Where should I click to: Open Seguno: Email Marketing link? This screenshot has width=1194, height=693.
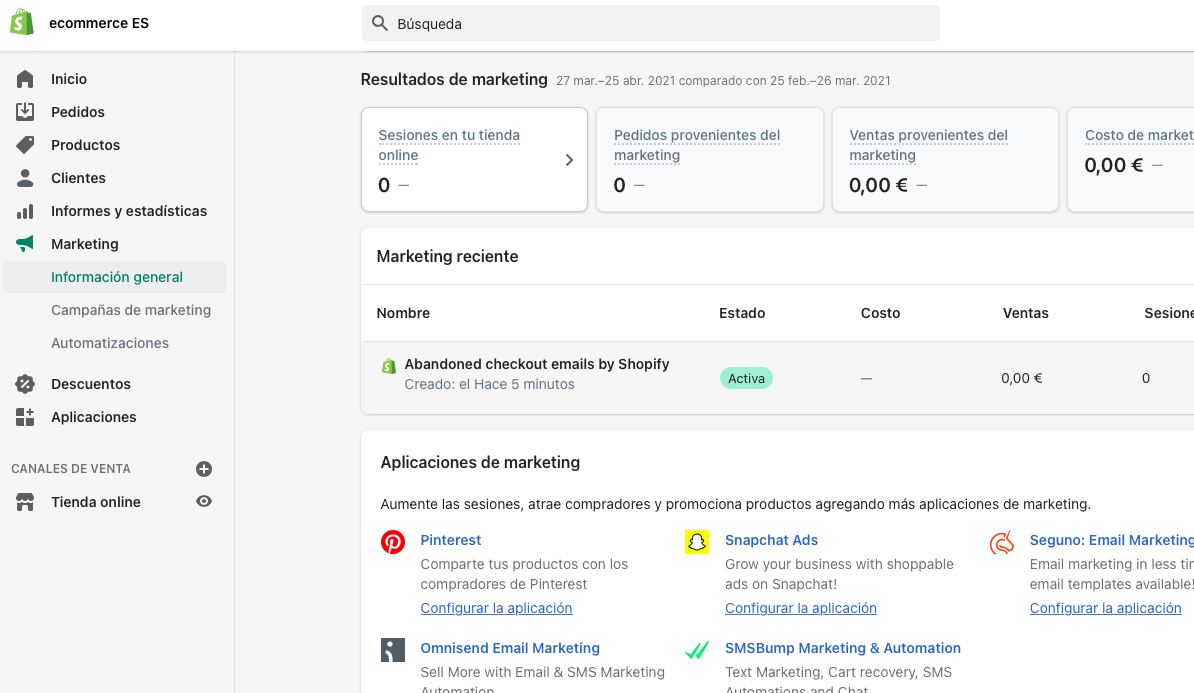coord(1112,540)
